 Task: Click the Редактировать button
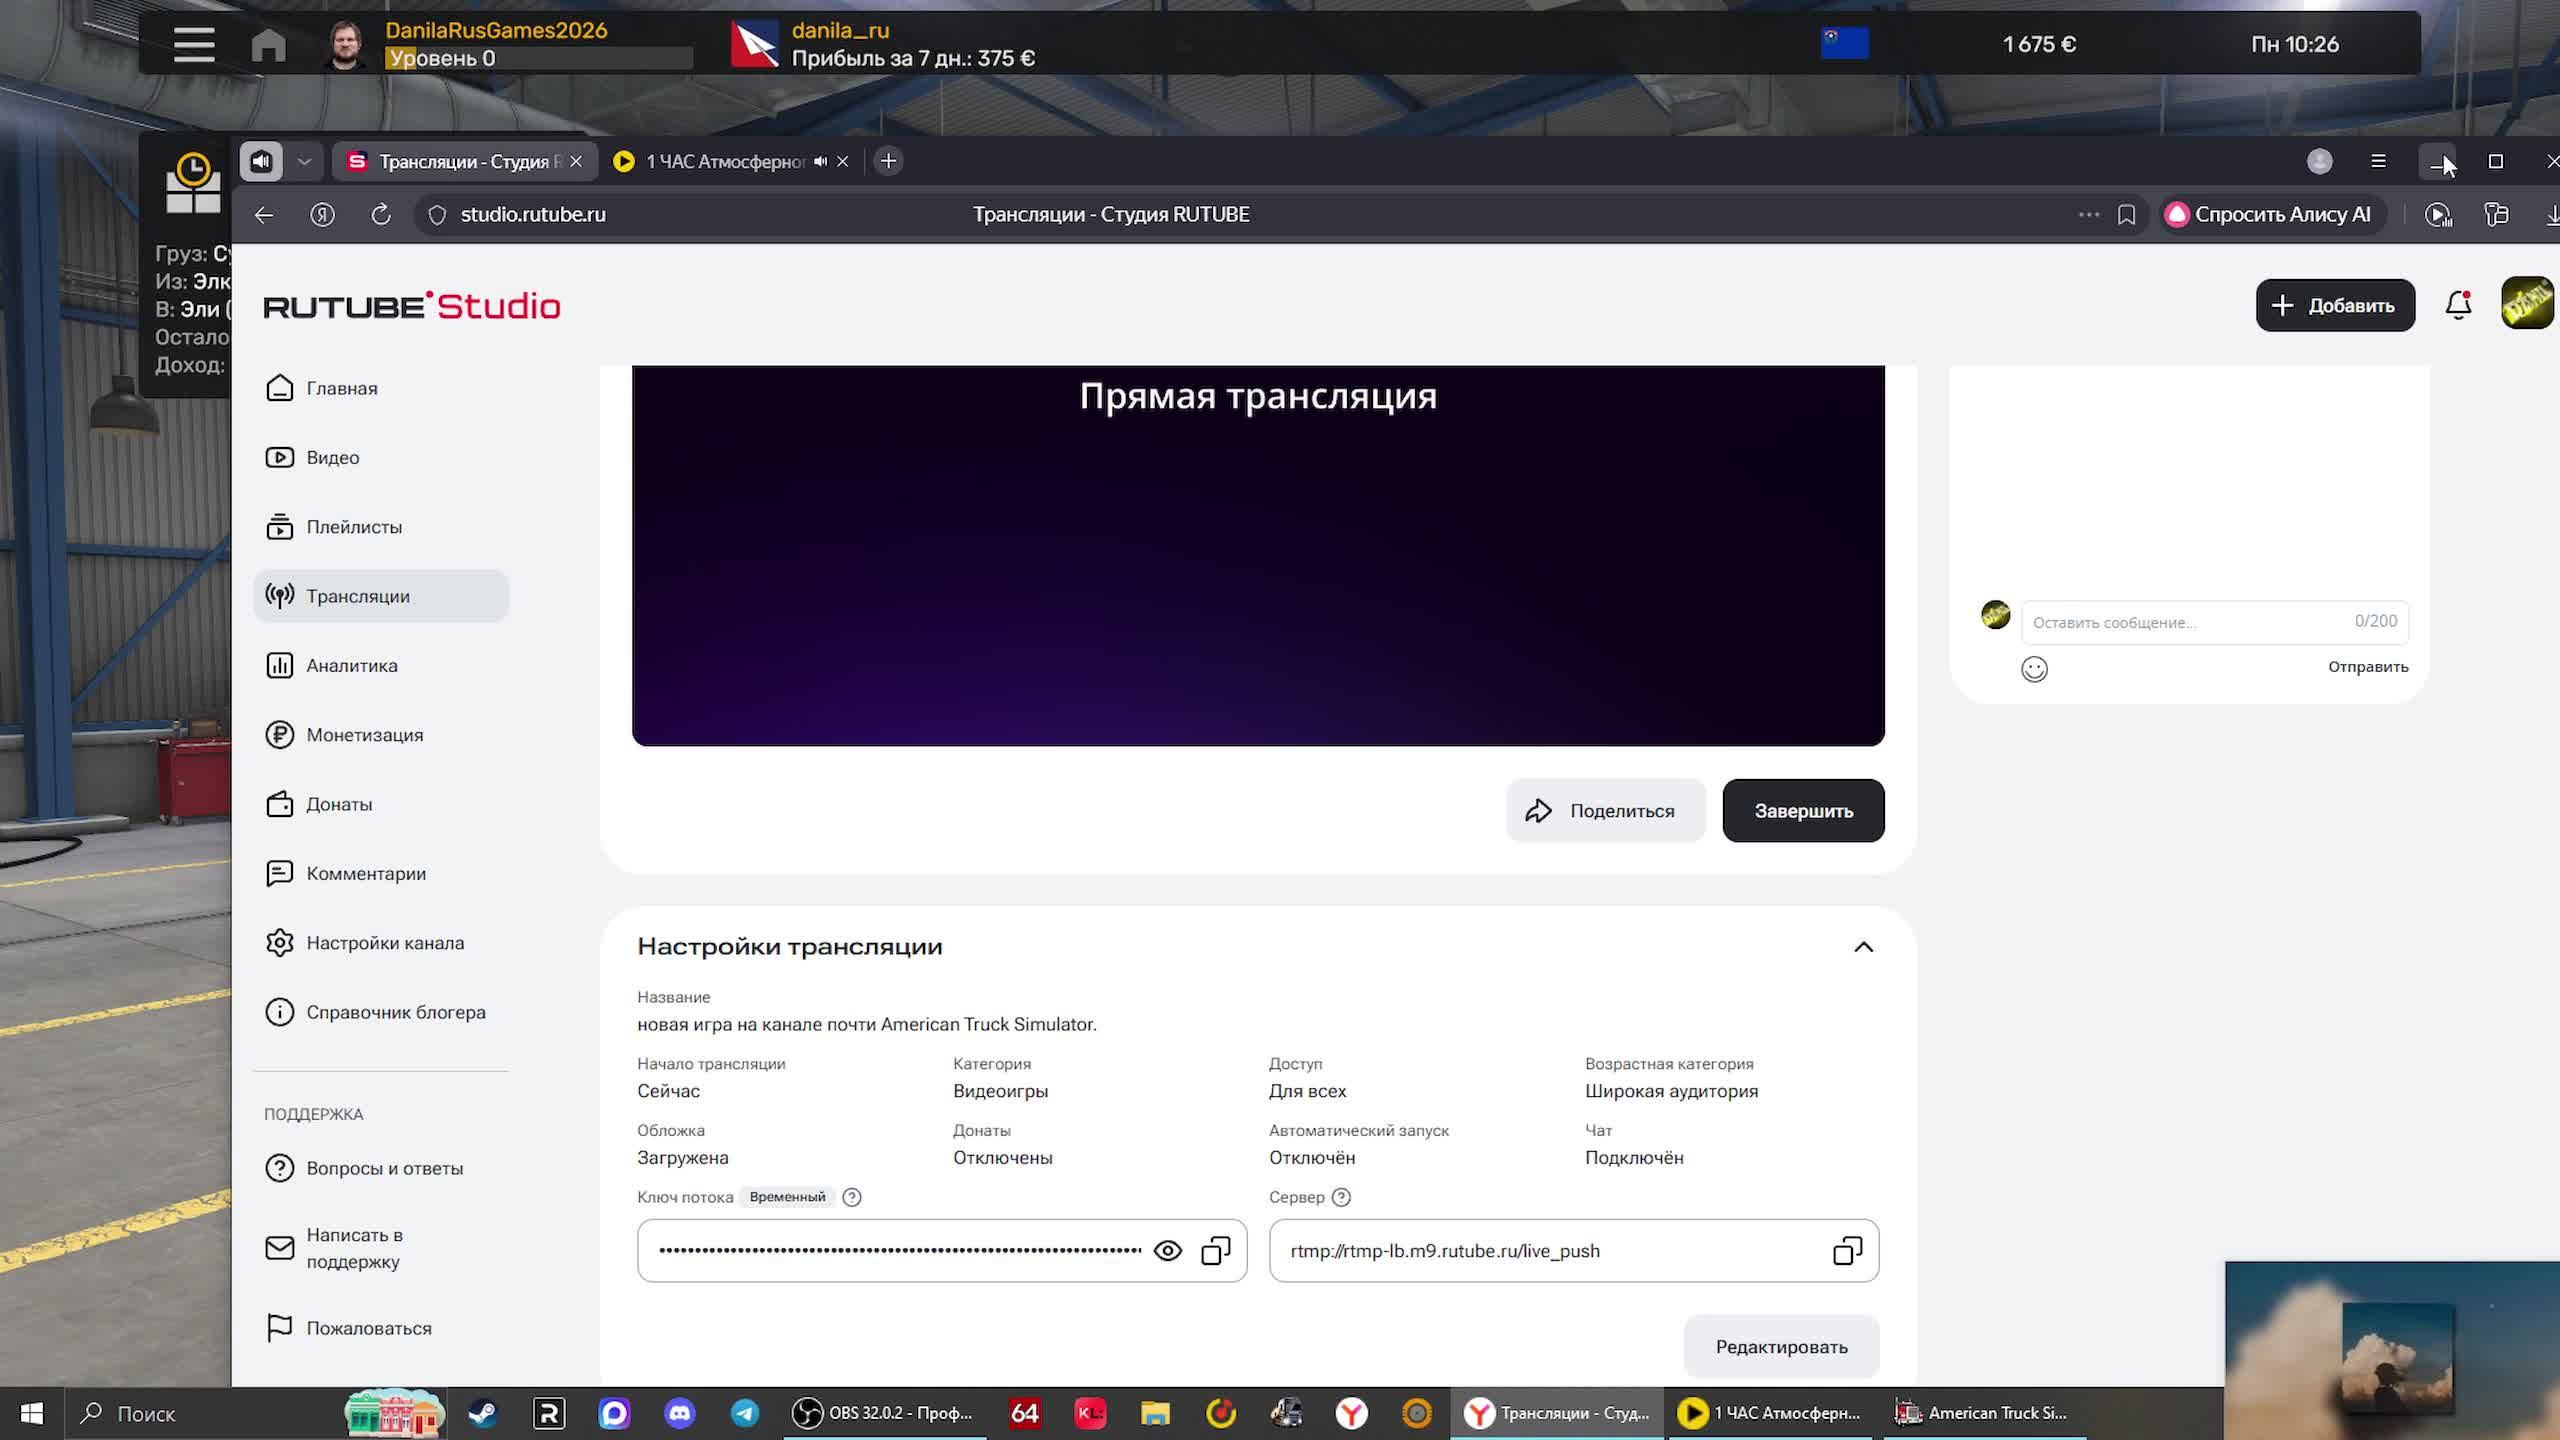point(1781,1347)
